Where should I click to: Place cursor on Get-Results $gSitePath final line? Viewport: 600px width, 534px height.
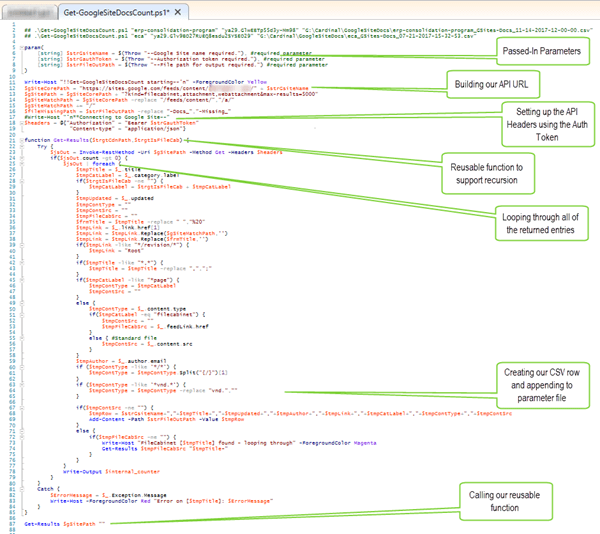coord(60,522)
